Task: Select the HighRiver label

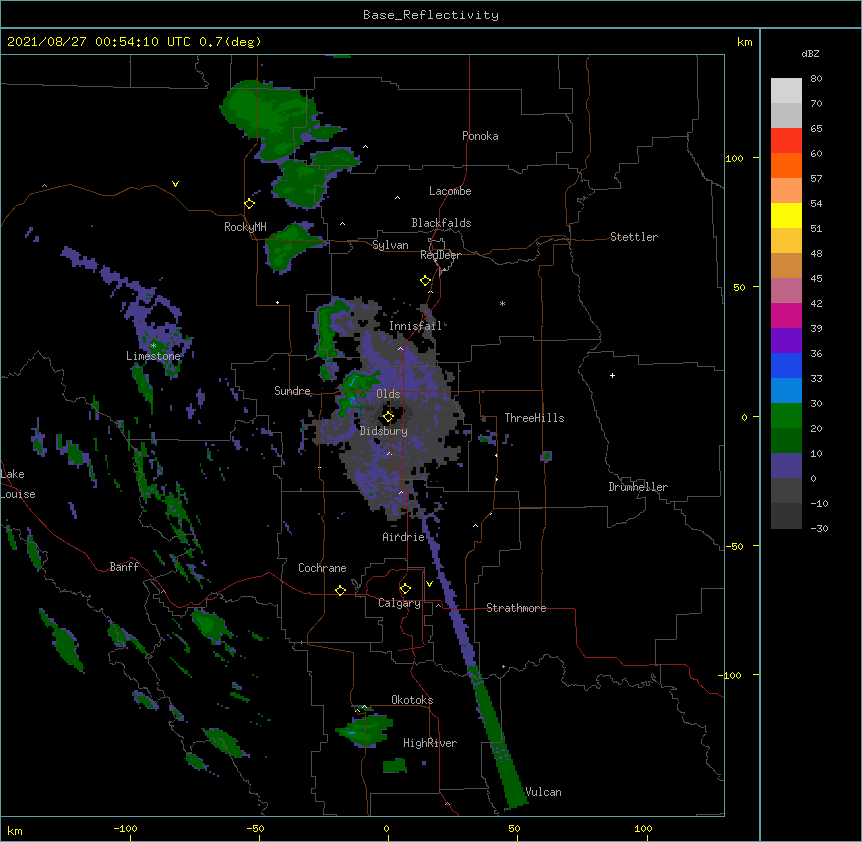Action: (430, 743)
